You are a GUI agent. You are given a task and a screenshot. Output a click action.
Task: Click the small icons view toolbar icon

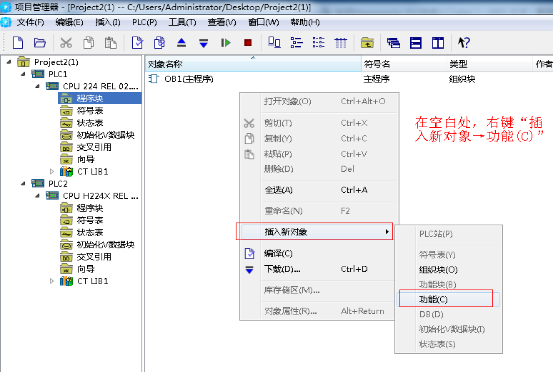(296, 43)
